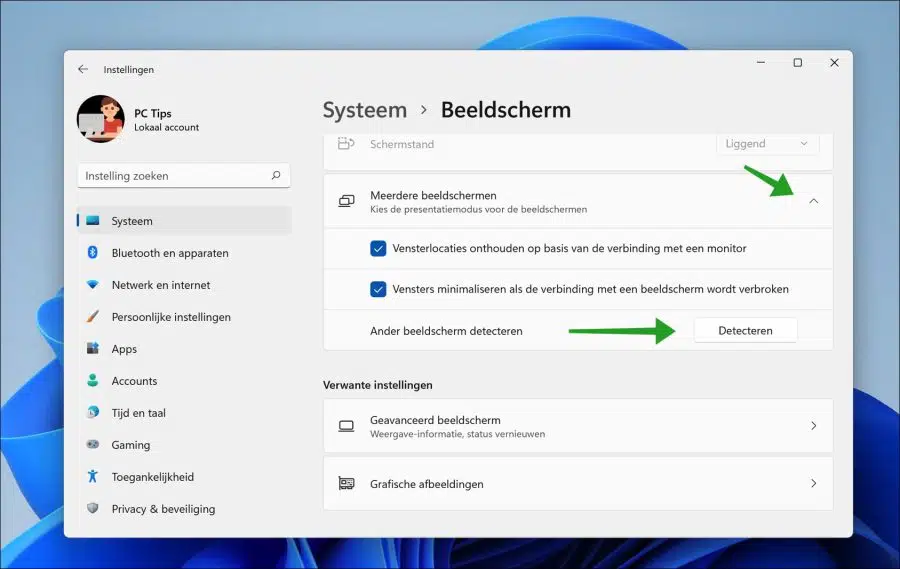
Task: Click the Toegankelijkheid accessibility icon
Action: [x=92, y=476]
